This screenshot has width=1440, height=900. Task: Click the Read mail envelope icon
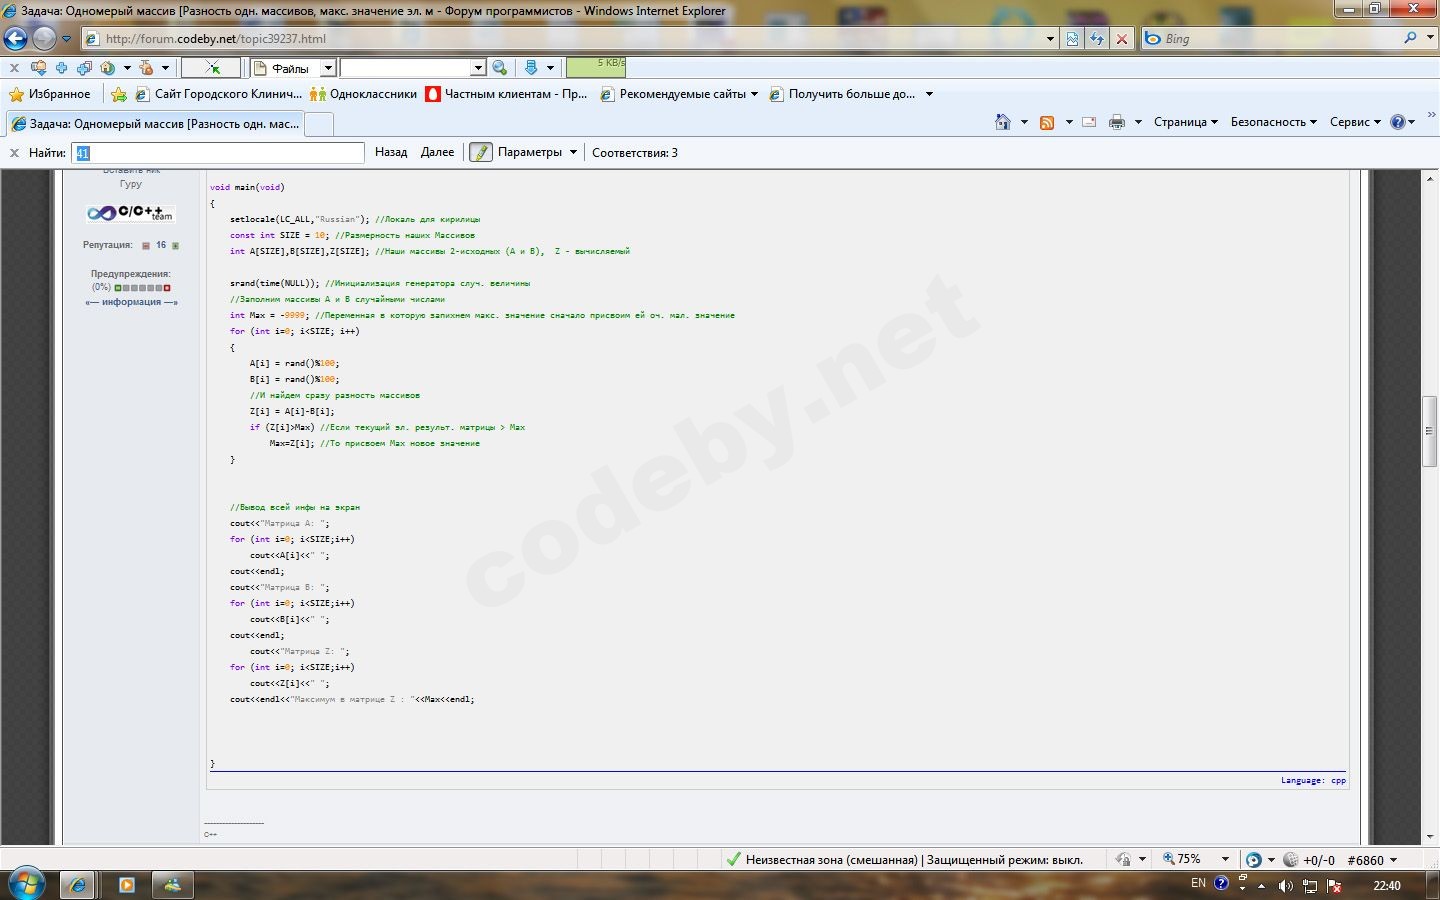(1089, 122)
